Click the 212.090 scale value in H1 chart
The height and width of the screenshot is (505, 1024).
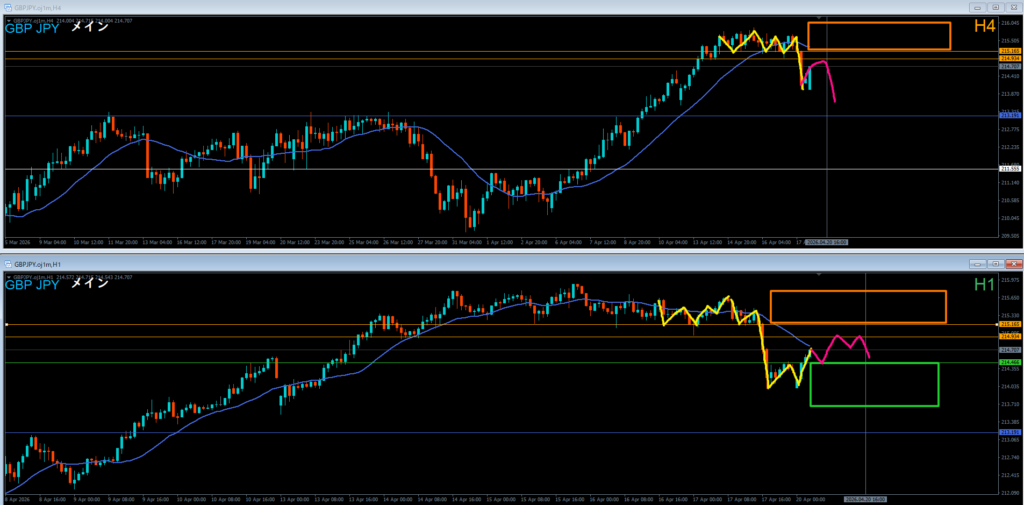(x=1010, y=493)
